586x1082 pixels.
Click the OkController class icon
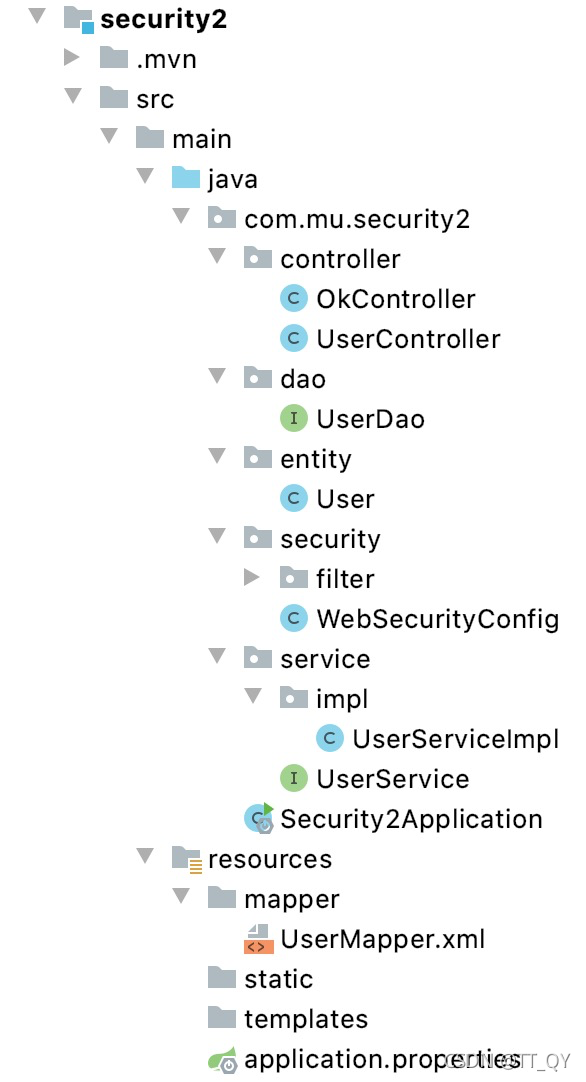point(293,299)
